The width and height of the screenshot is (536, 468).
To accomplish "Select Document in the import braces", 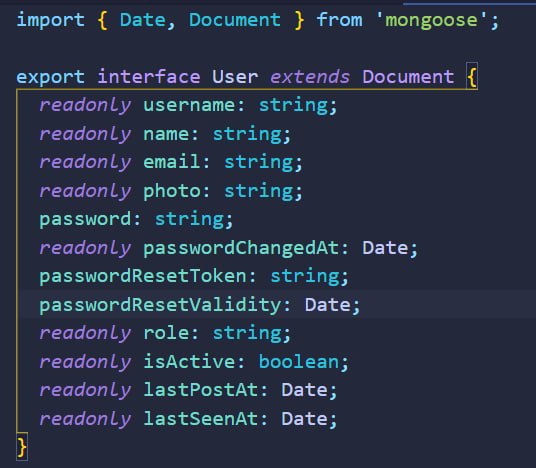I will (x=235, y=20).
